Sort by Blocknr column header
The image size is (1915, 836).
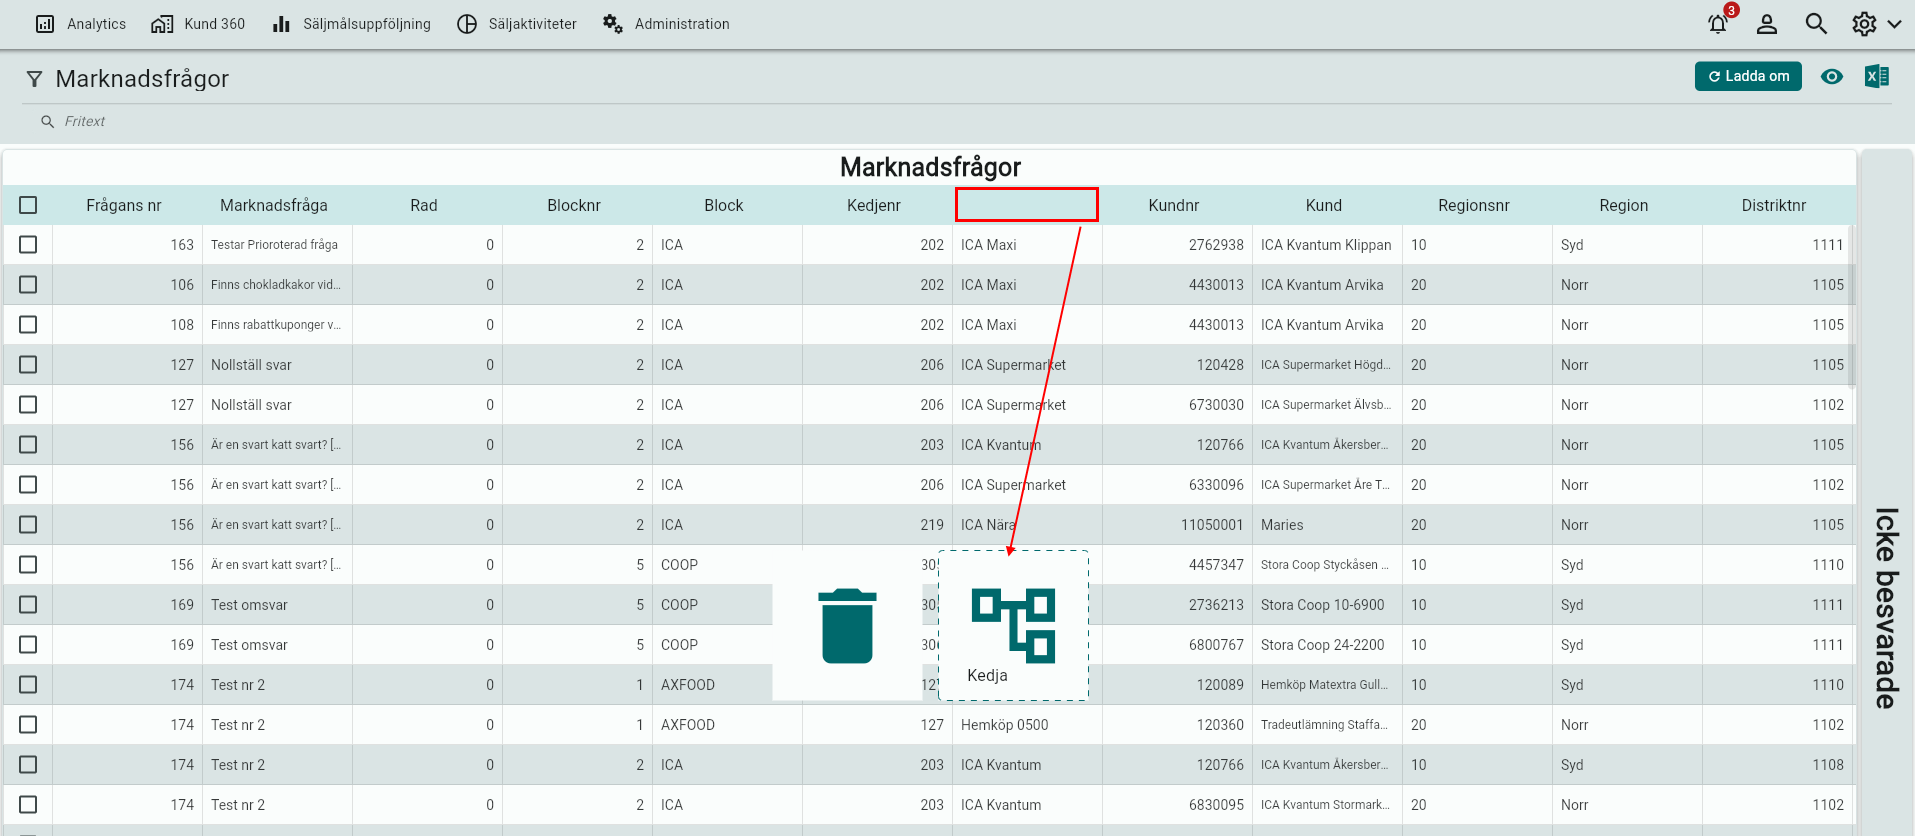coord(574,205)
